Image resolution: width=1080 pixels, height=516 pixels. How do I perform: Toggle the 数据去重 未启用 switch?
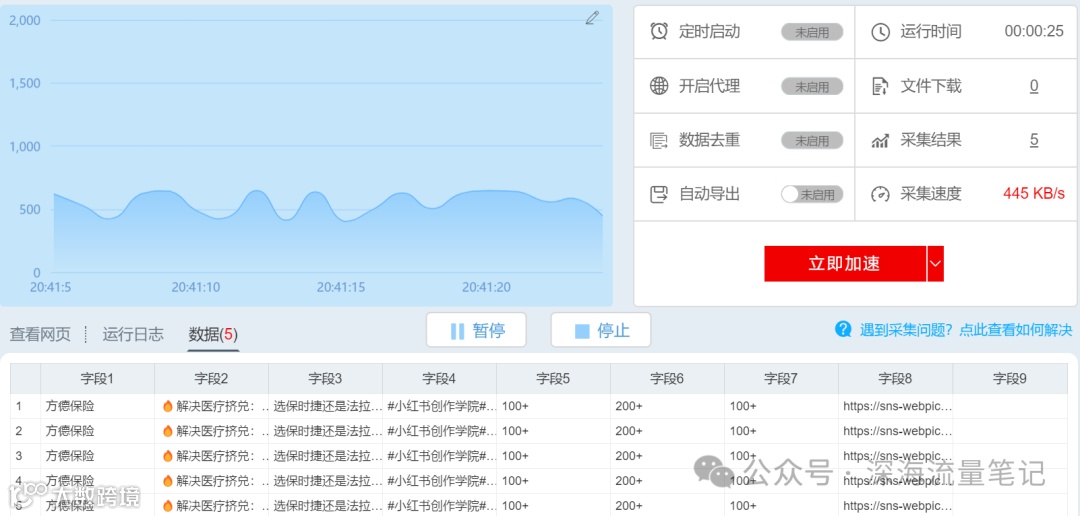(812, 141)
